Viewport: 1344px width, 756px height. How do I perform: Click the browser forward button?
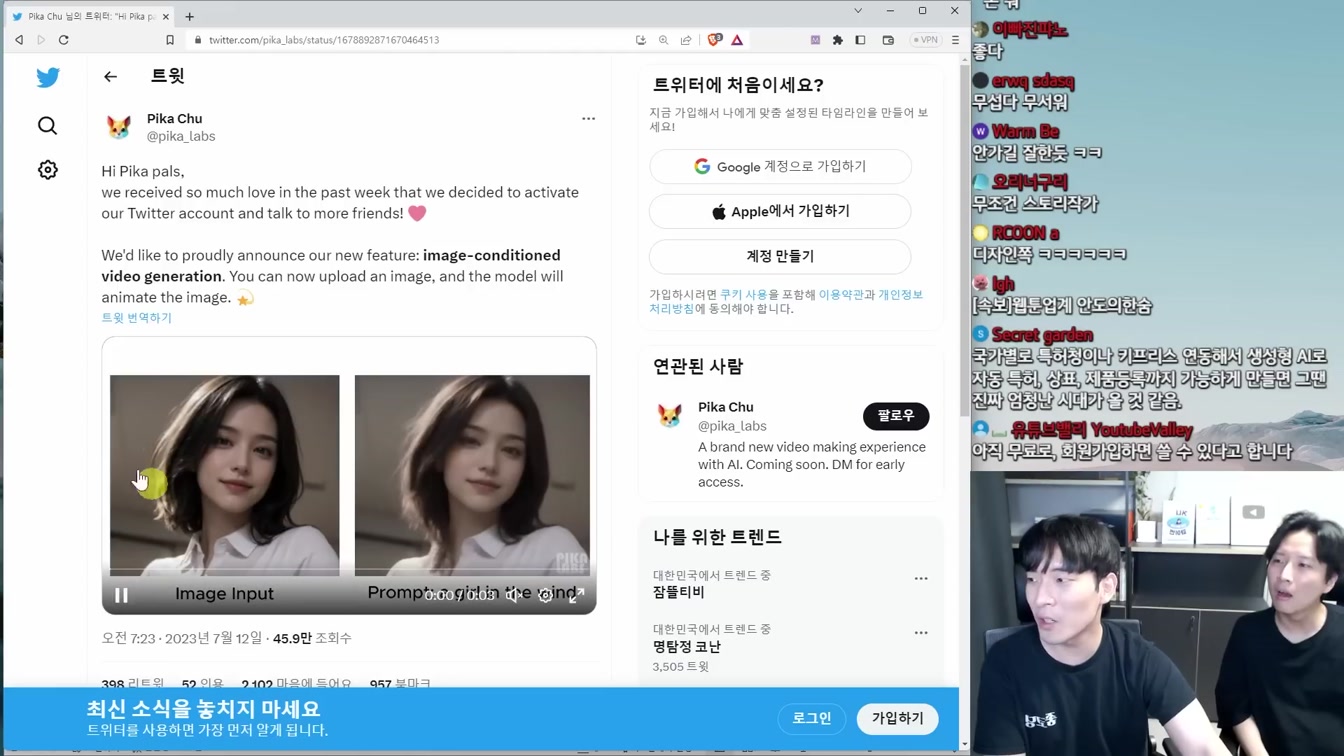(x=41, y=40)
